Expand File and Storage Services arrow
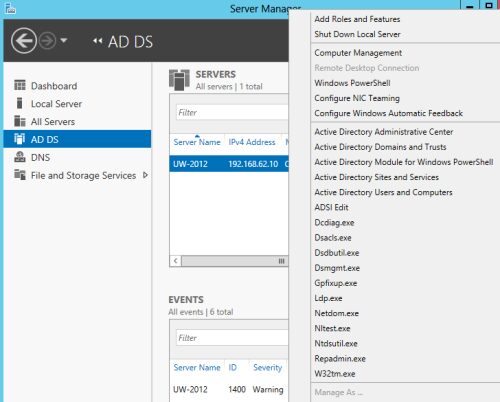The height and width of the screenshot is (402, 500). click(x=145, y=175)
